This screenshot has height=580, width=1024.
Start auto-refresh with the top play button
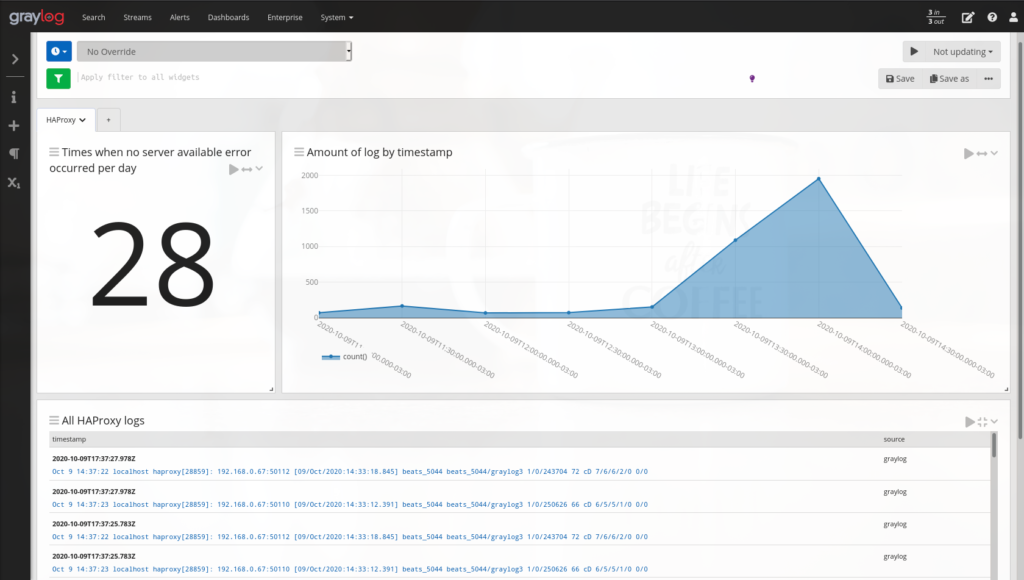[x=914, y=51]
